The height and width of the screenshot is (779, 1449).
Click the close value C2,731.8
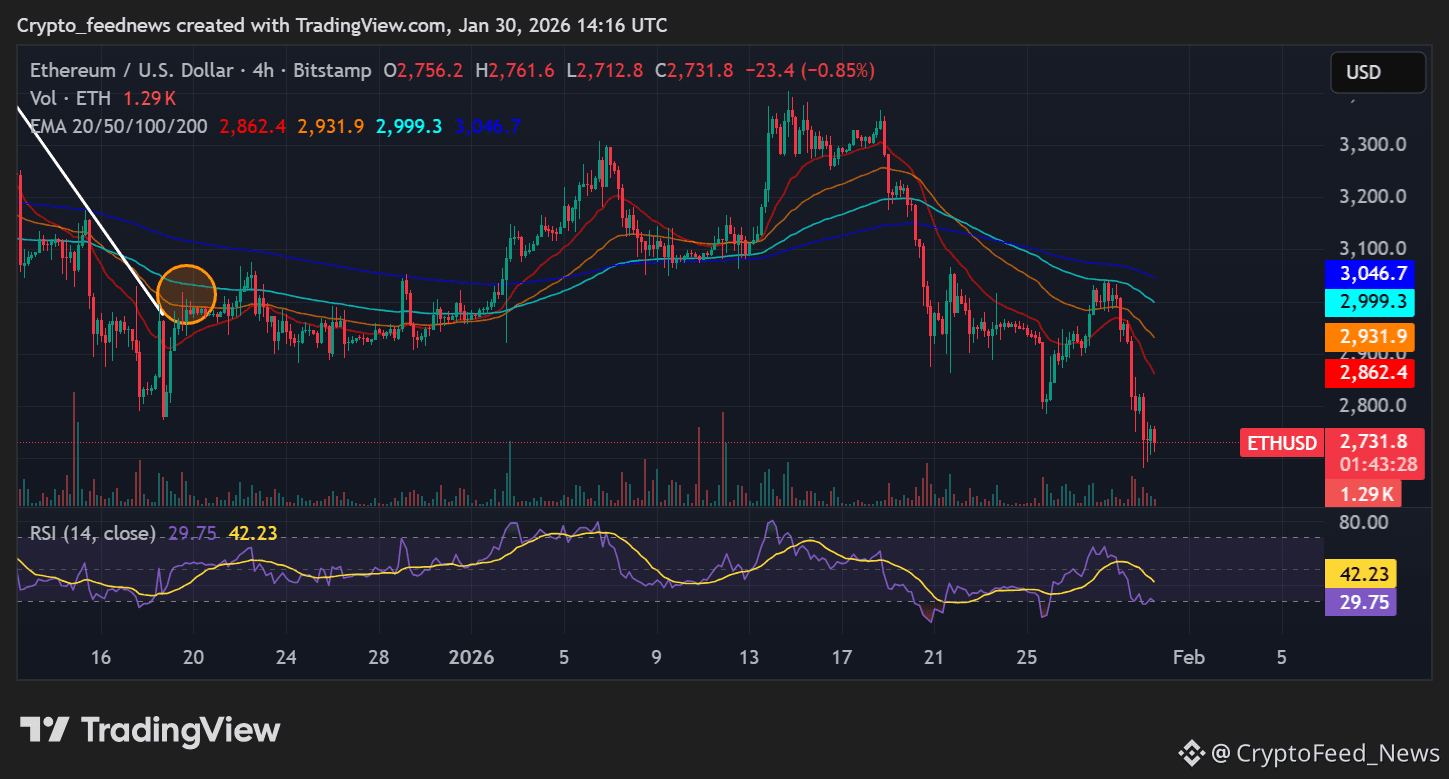click(695, 71)
